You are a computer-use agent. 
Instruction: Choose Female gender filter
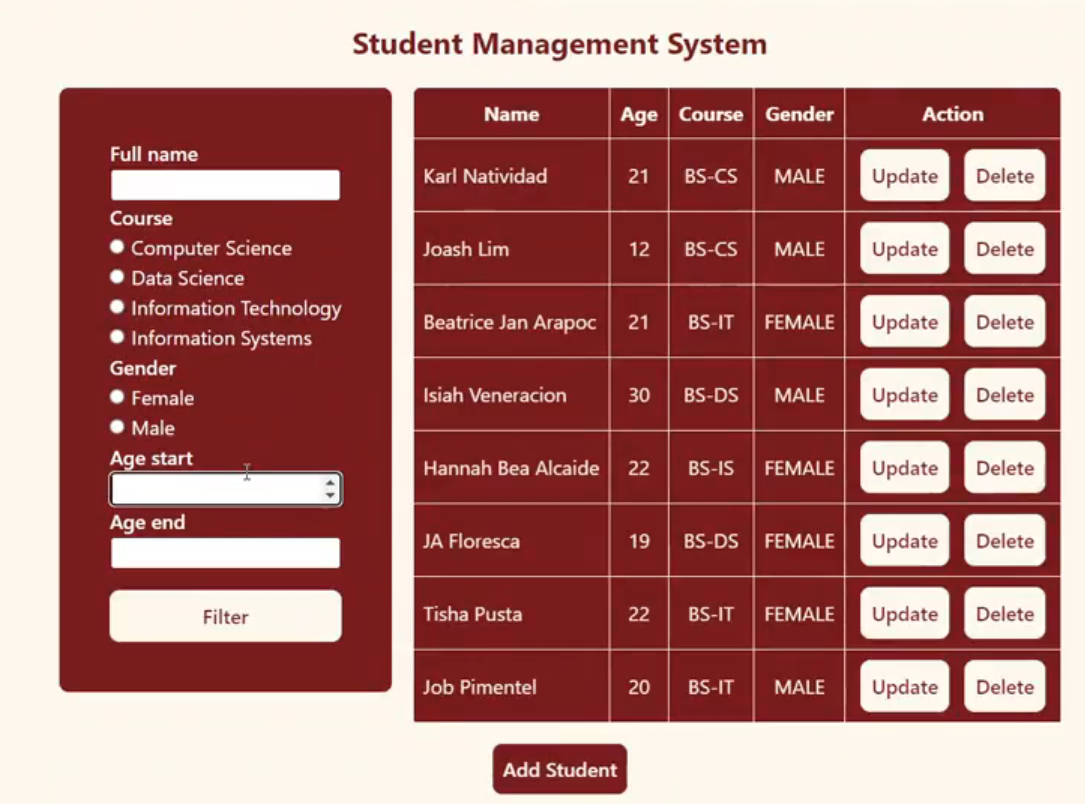[117, 396]
